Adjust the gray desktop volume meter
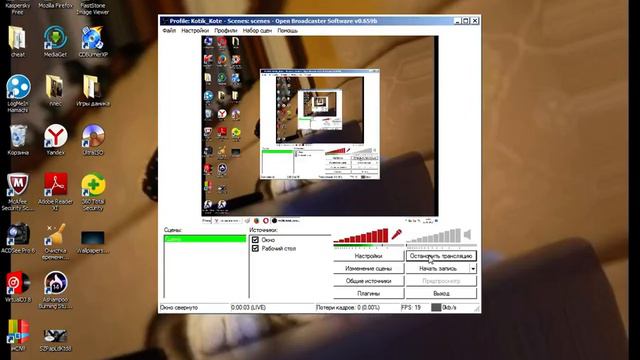Viewport: 640px width, 360px height. click(x=433, y=236)
